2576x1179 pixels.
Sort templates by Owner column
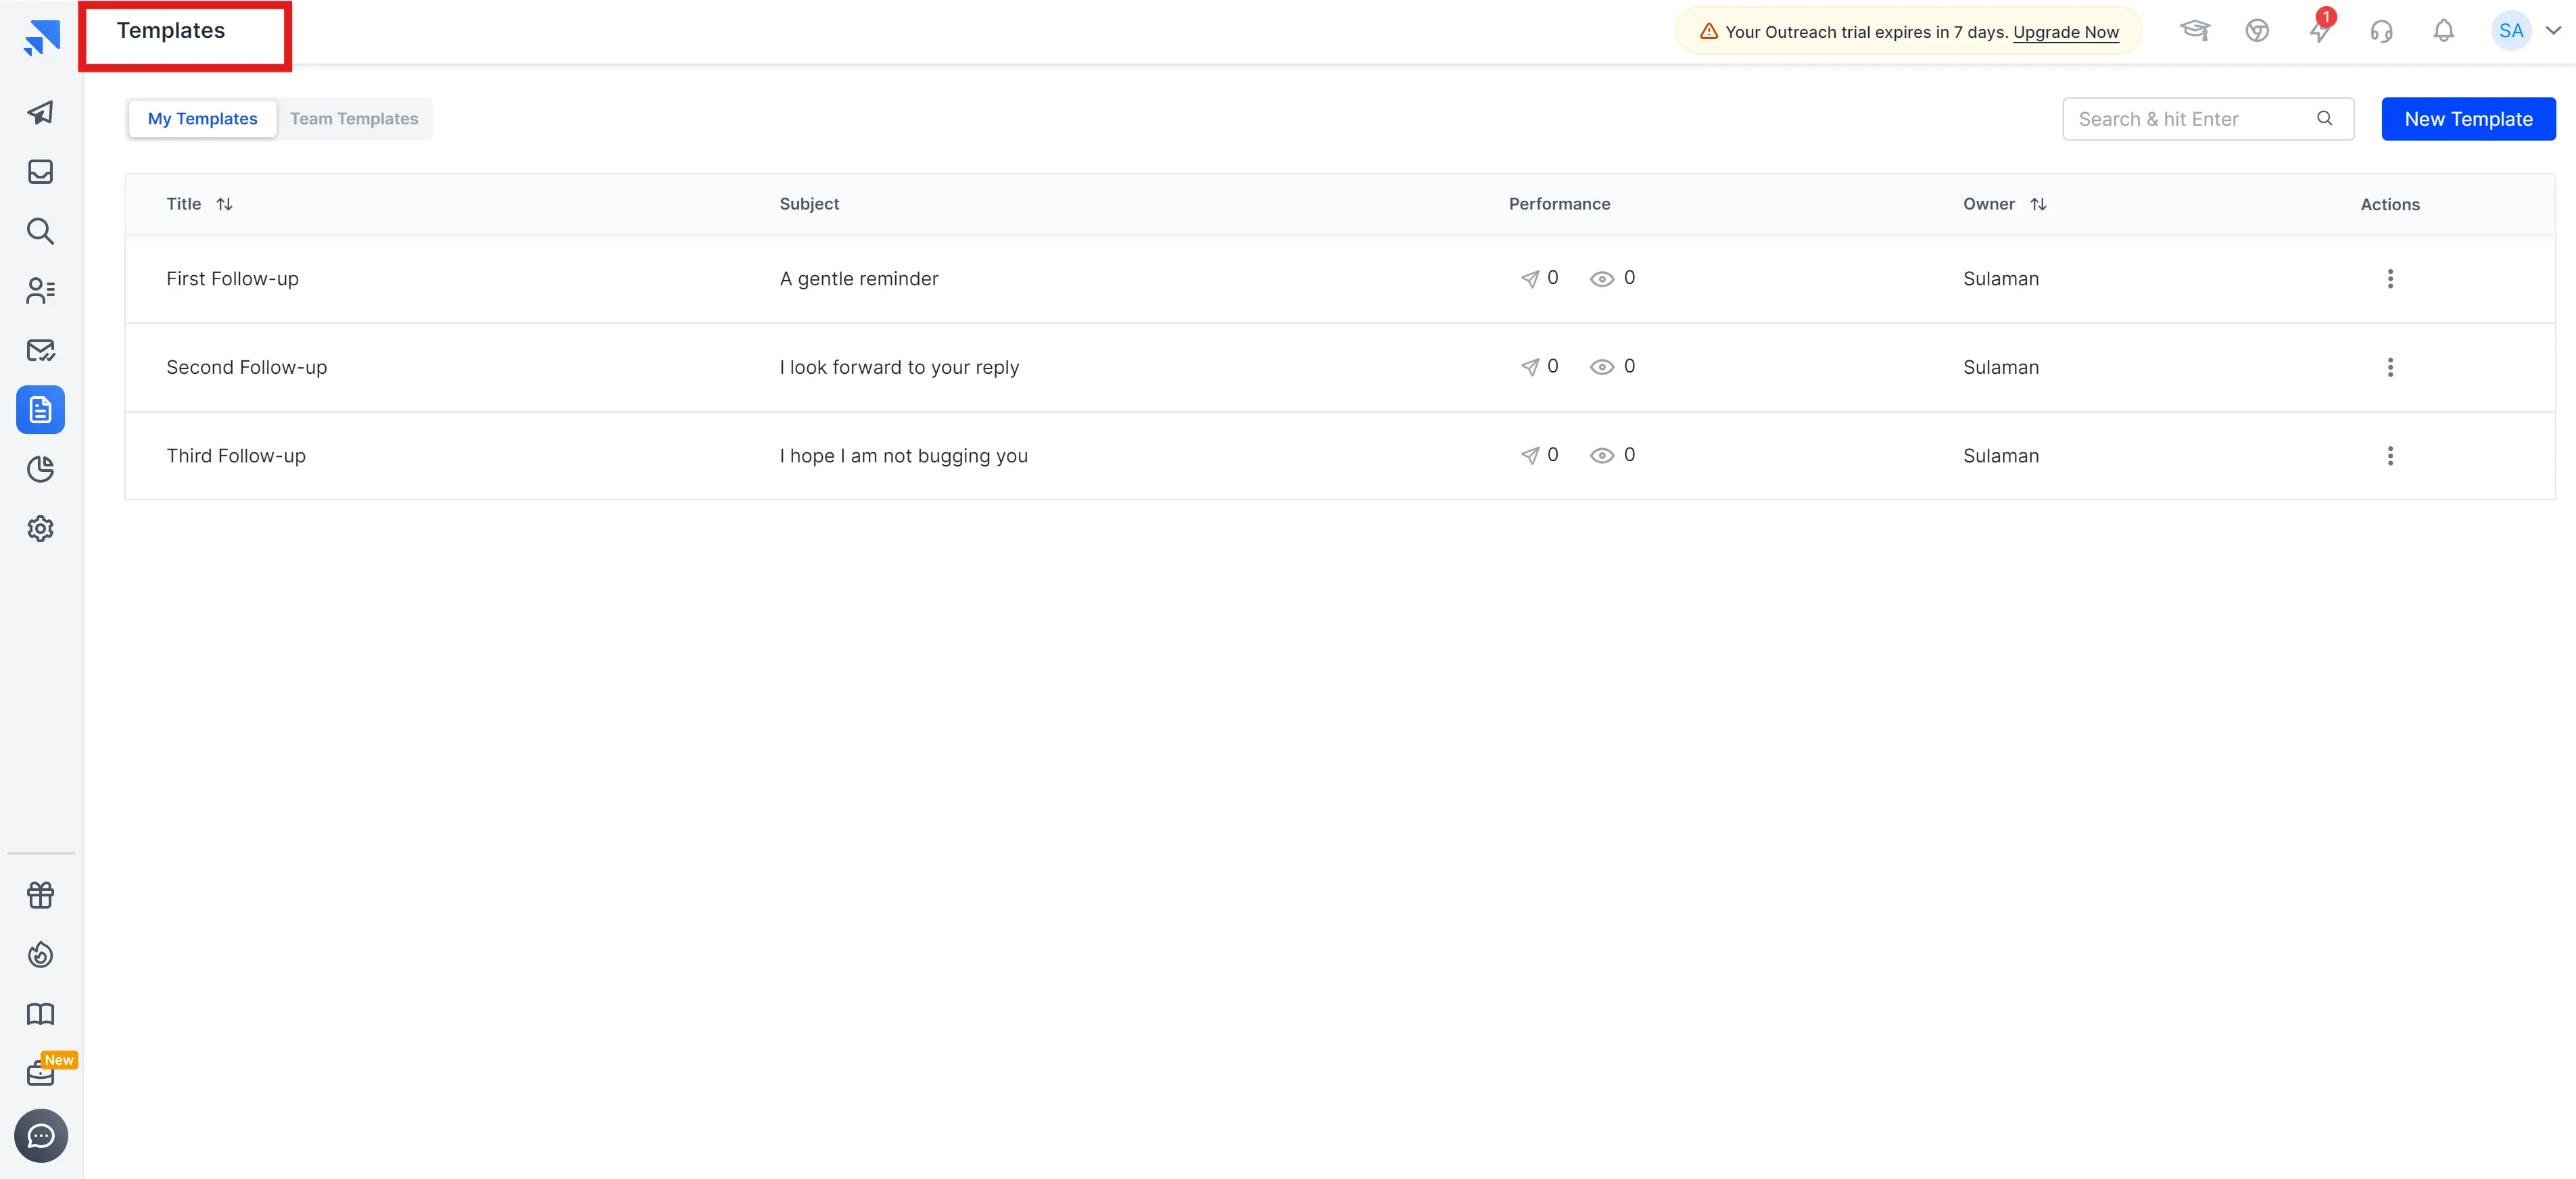point(2038,204)
